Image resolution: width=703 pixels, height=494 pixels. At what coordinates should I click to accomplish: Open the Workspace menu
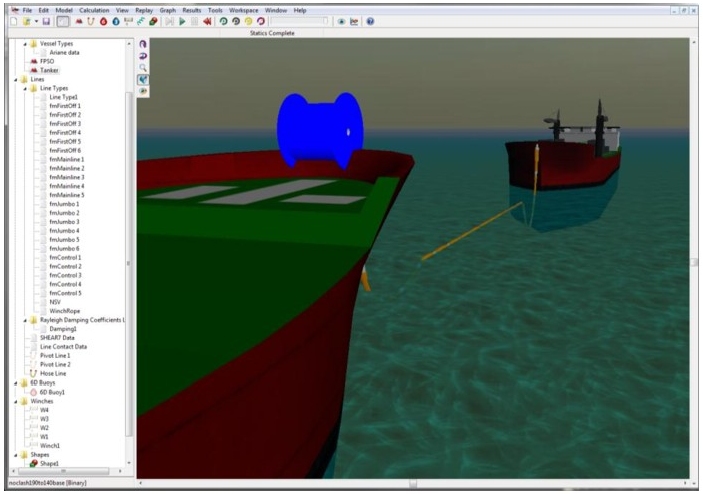pos(243,10)
